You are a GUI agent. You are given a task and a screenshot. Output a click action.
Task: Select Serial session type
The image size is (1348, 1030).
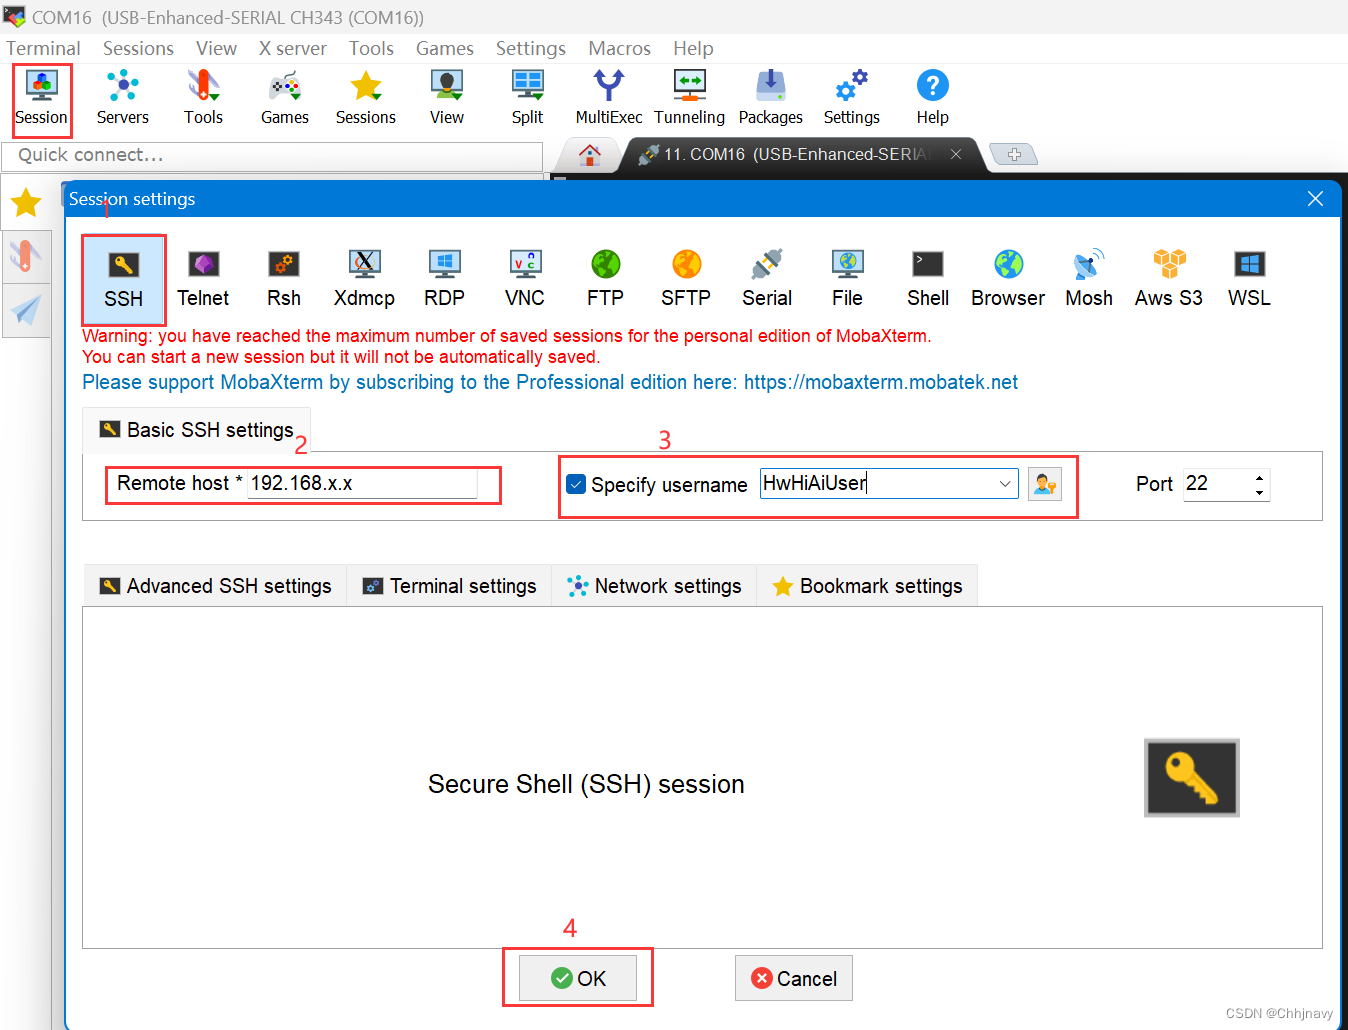point(767,280)
